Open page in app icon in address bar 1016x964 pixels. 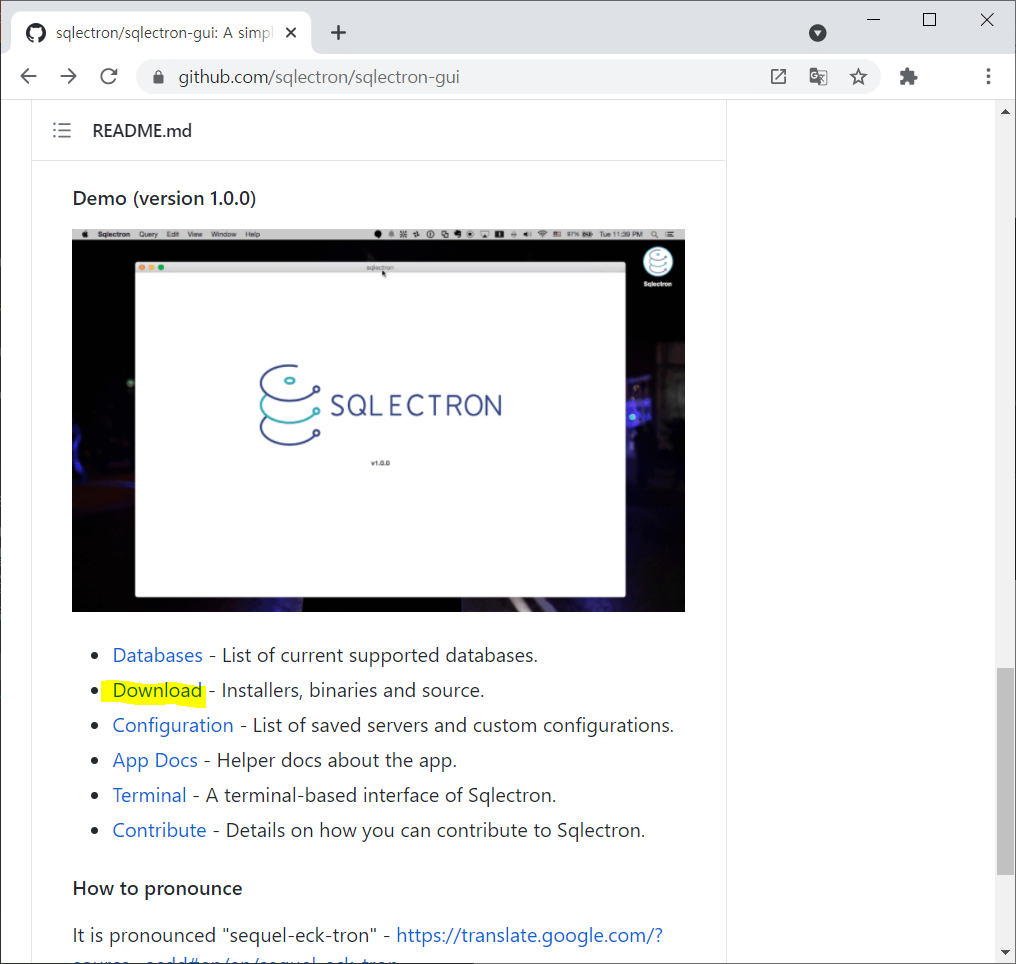pyautogui.click(x=778, y=76)
